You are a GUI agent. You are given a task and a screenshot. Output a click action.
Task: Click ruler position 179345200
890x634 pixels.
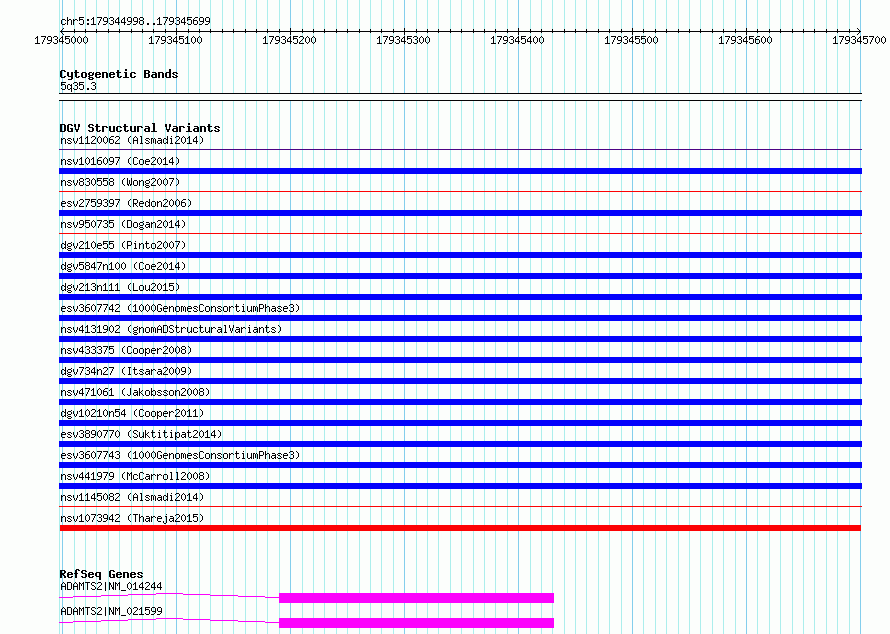289,40
